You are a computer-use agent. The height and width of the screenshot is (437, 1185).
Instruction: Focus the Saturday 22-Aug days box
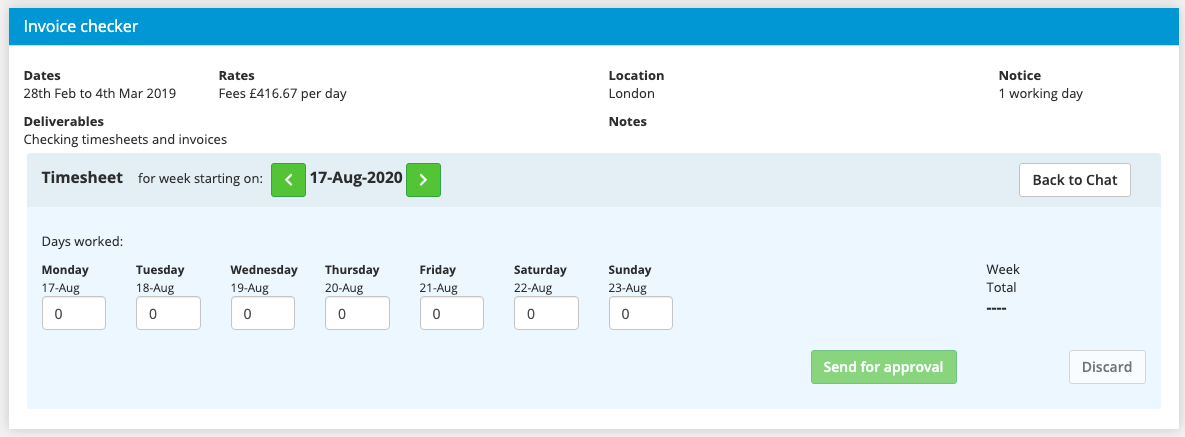(x=546, y=314)
